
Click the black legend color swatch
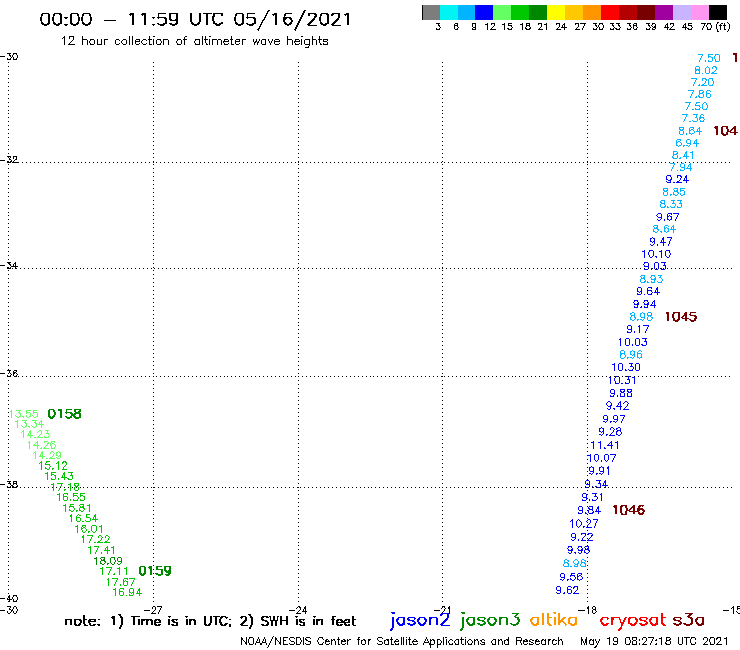[718, 12]
